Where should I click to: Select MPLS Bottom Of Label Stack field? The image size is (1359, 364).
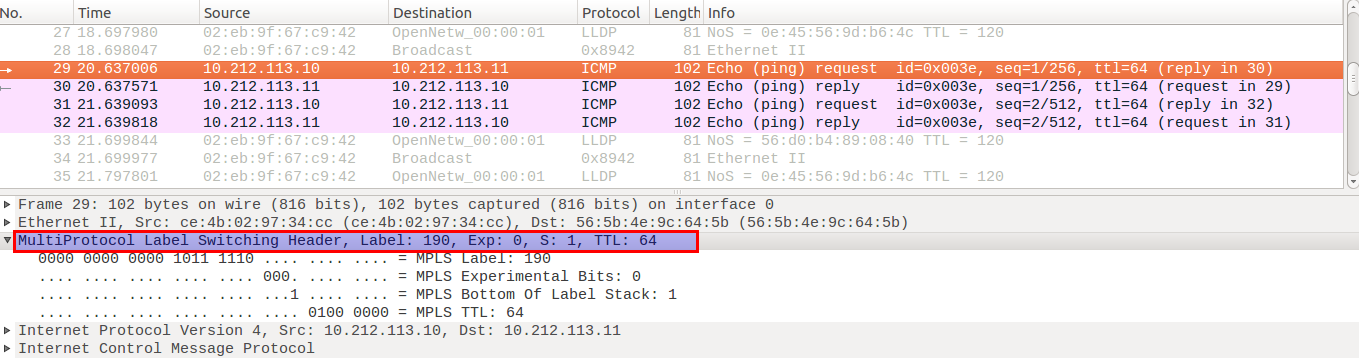(x=357, y=294)
